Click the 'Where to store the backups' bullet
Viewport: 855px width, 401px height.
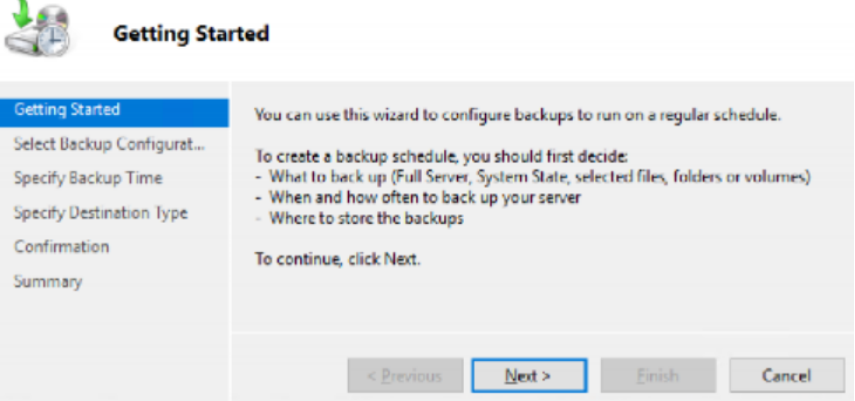tap(359, 219)
